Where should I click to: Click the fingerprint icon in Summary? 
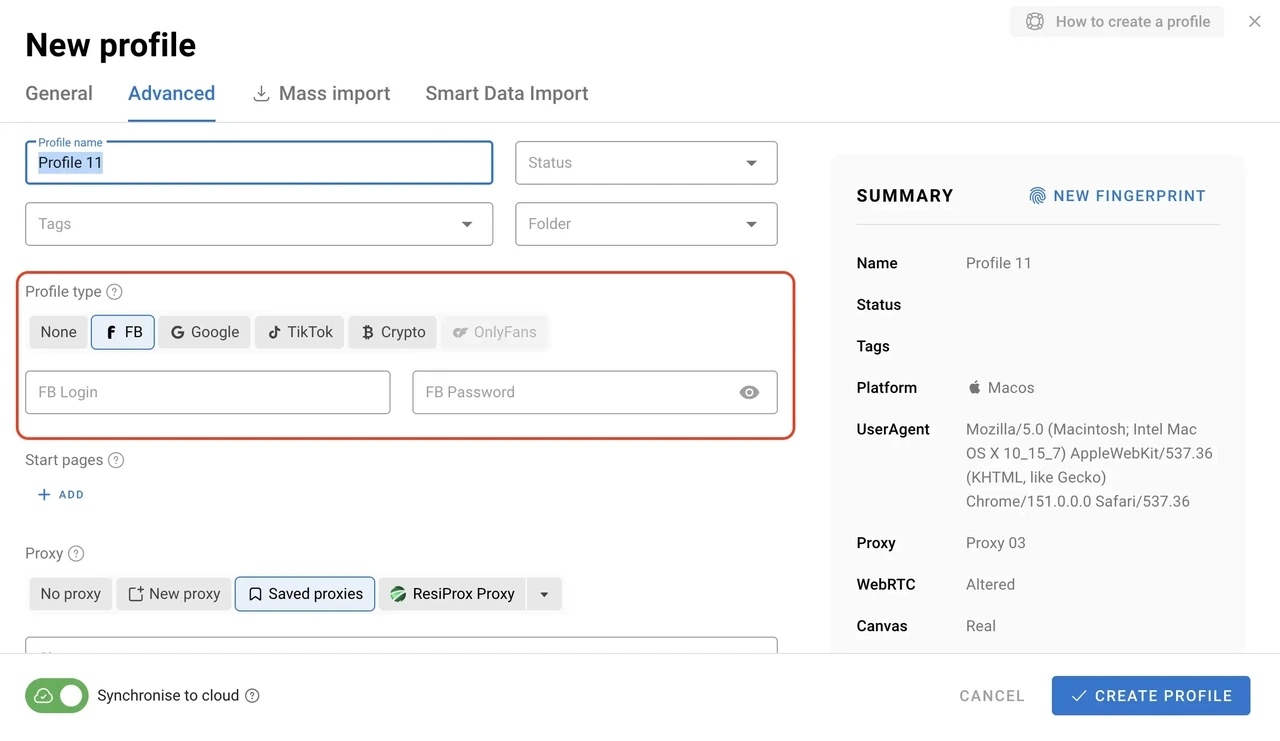click(x=1038, y=196)
